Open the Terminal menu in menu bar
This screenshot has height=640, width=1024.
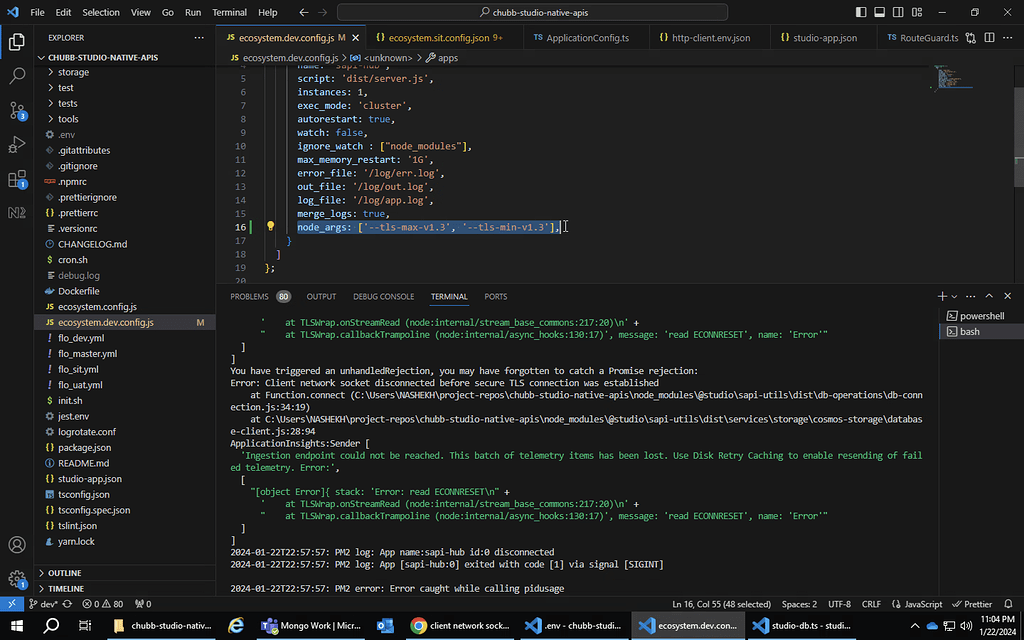click(229, 13)
